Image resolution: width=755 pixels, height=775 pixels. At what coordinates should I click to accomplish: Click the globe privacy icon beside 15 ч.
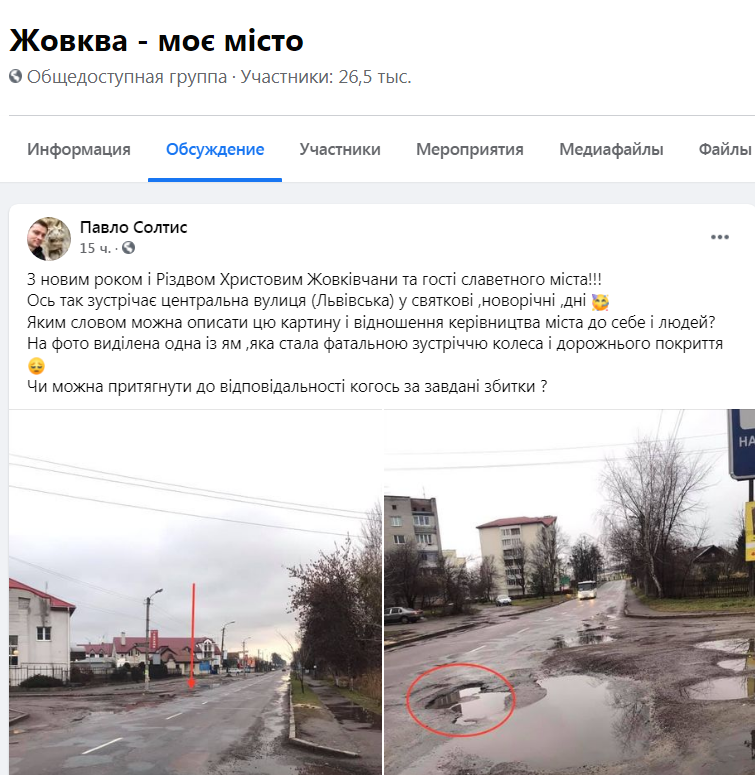point(128,248)
